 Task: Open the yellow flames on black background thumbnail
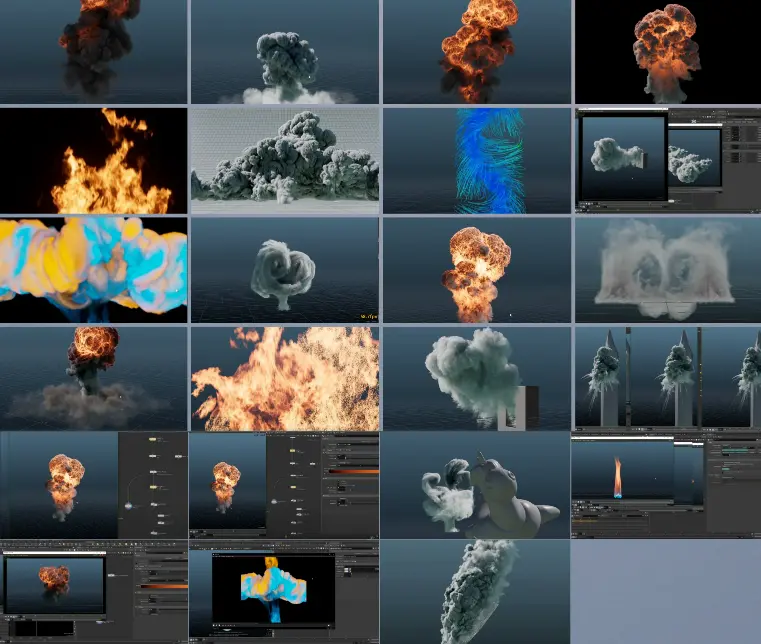click(x=93, y=161)
